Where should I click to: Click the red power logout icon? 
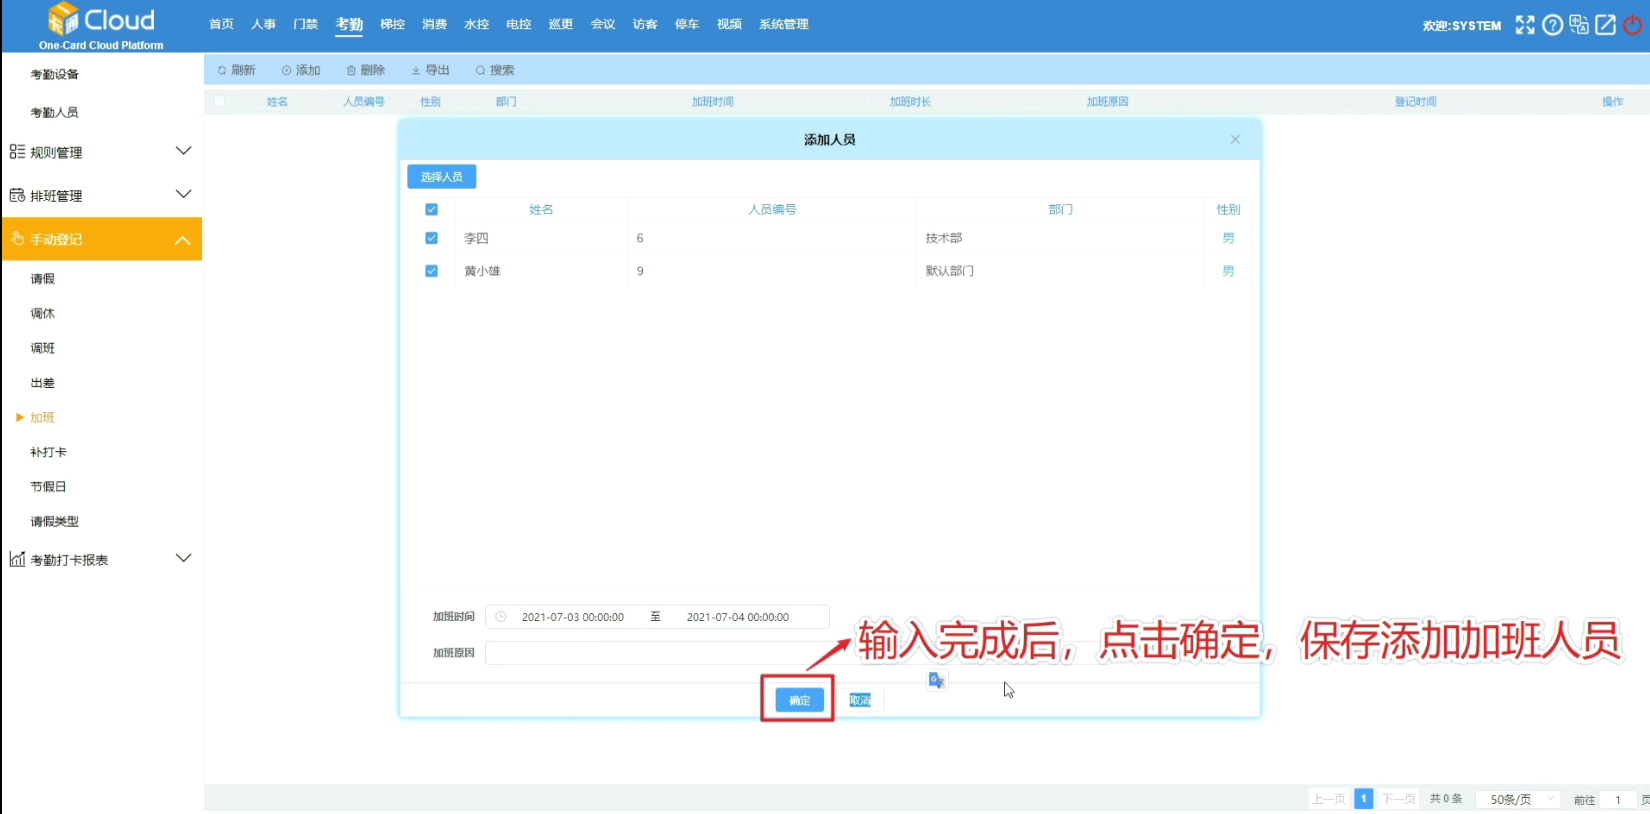click(x=1632, y=25)
